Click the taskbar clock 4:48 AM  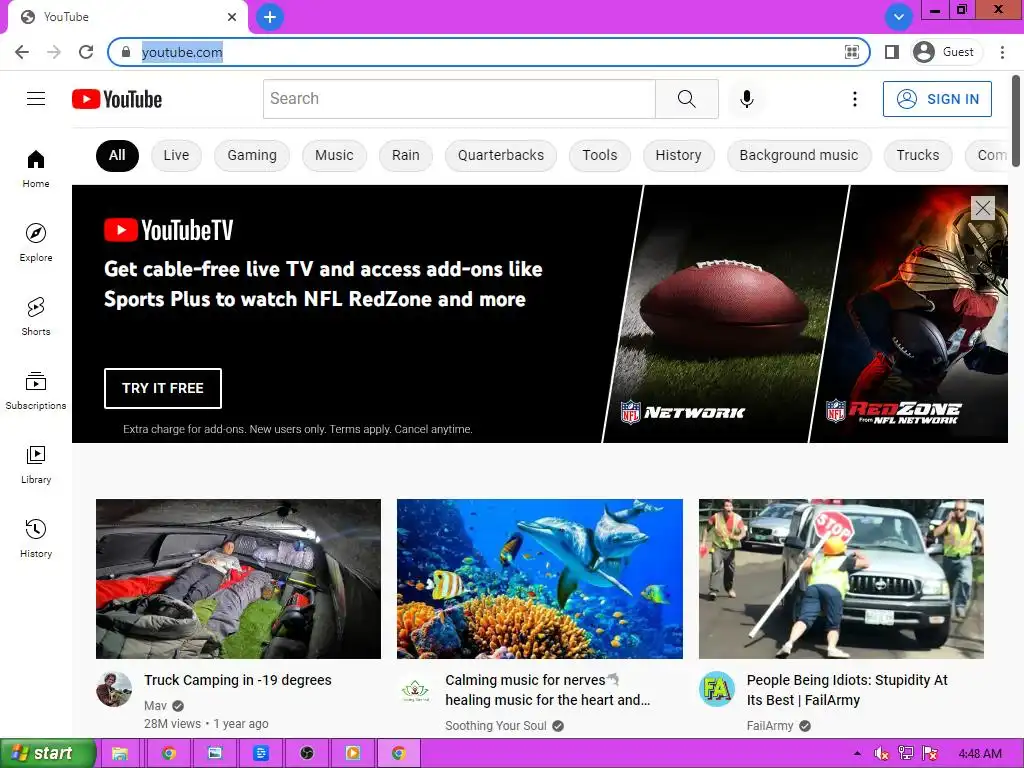click(980, 753)
